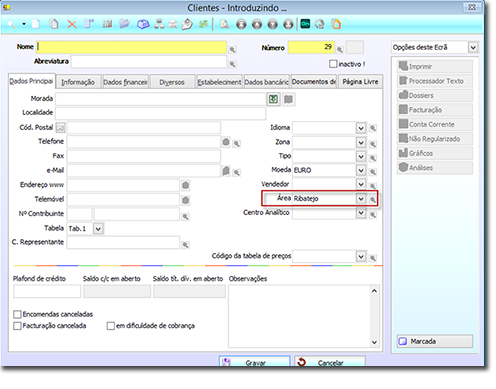Click lookup icon beside Nº Contribuinte
The height and width of the screenshot is (389, 496).
[x=185, y=217]
